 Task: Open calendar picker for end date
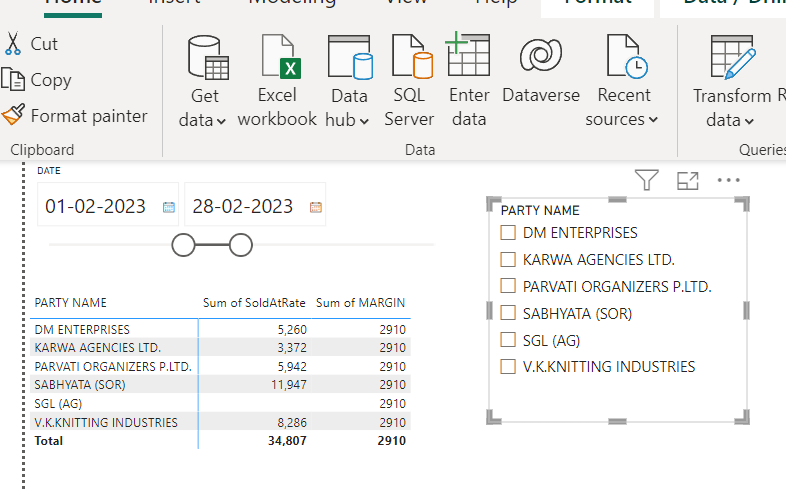point(316,207)
